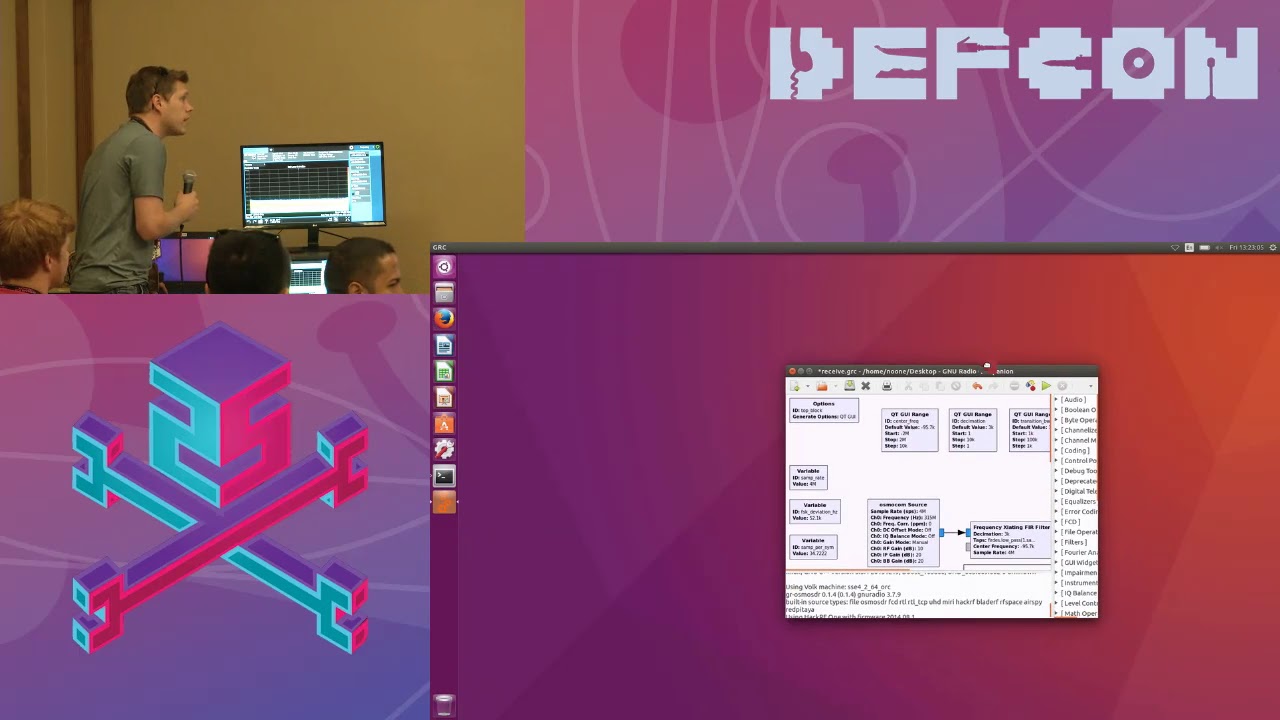1280x720 pixels.
Task: Expand the [Filters] block category
Action: (x=1056, y=542)
